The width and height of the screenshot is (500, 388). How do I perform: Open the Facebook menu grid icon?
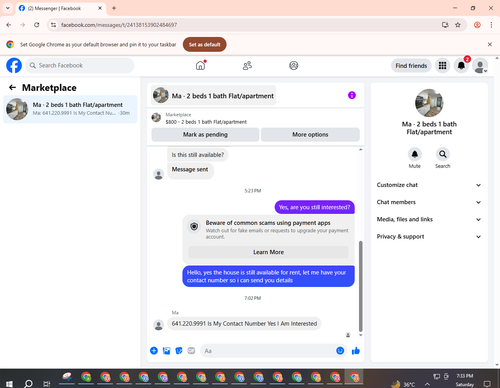[x=442, y=66]
